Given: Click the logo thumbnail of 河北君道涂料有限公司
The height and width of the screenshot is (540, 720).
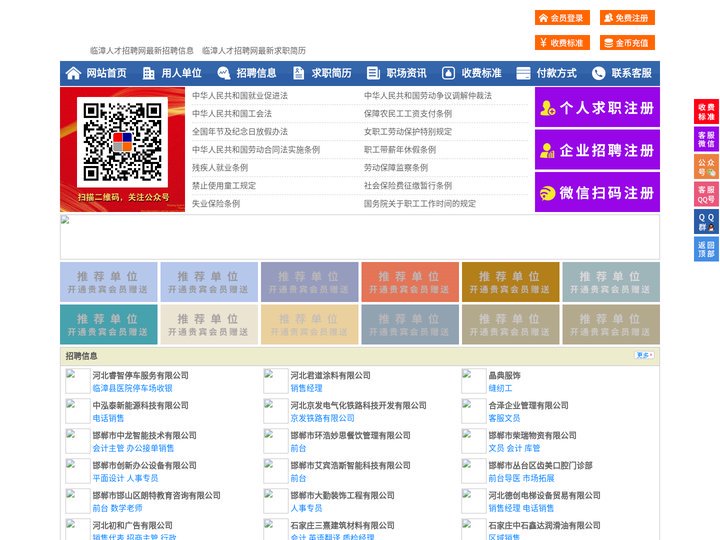Looking at the screenshot, I should click(x=276, y=381).
